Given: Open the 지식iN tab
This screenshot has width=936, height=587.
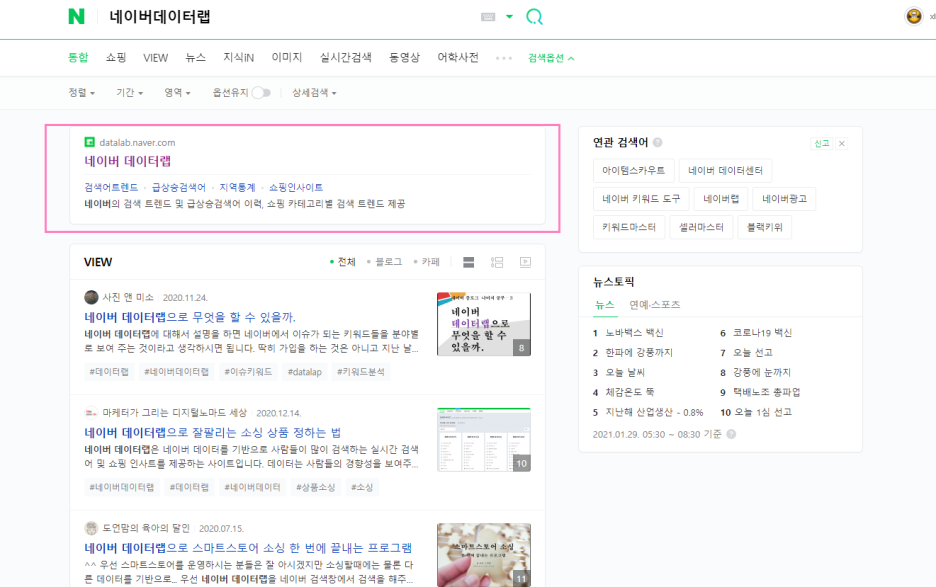Looking at the screenshot, I should coord(238,57).
